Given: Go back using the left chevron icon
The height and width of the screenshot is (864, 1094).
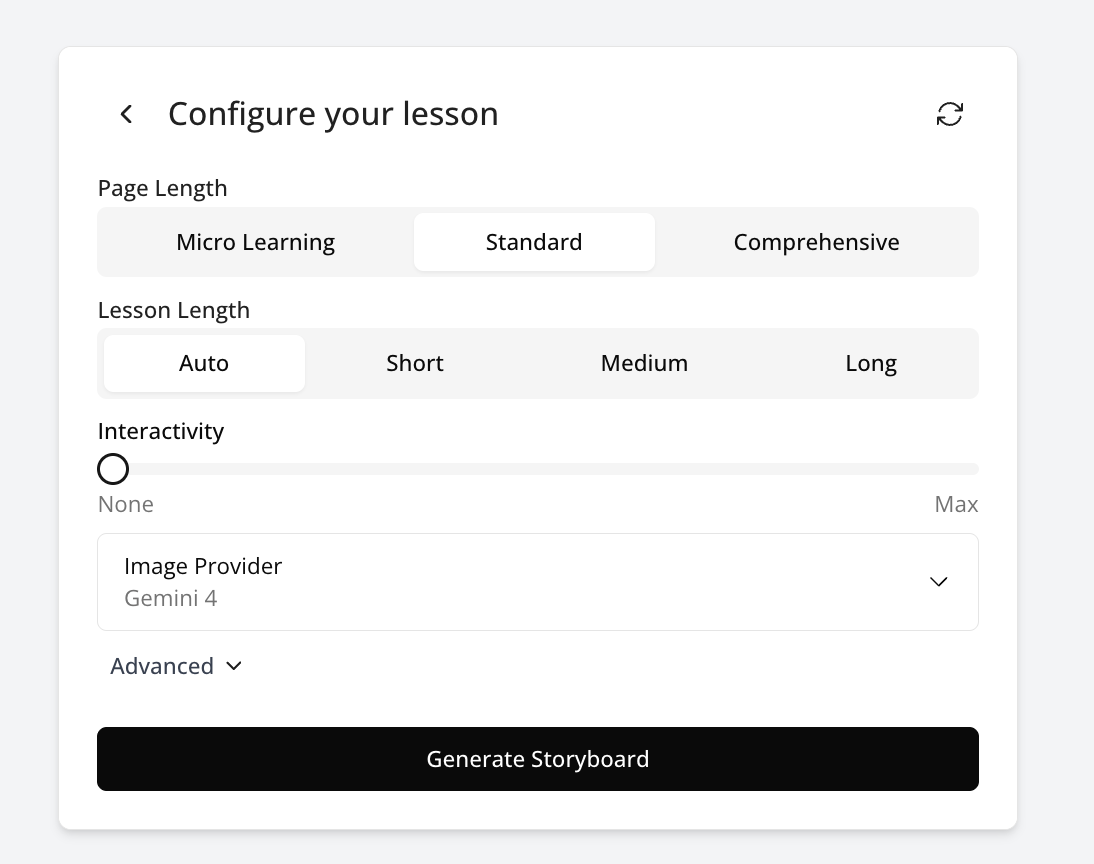Looking at the screenshot, I should point(126,114).
